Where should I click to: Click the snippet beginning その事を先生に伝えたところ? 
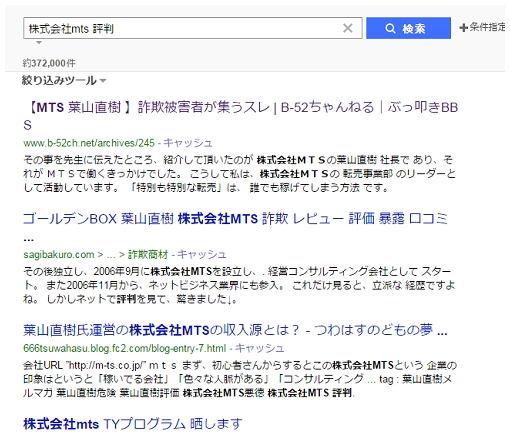[239, 174]
